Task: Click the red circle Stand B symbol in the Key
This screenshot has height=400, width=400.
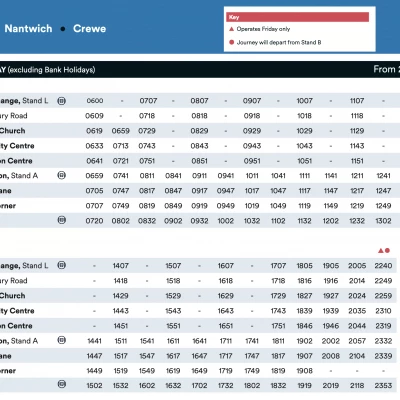Action: (x=232, y=42)
